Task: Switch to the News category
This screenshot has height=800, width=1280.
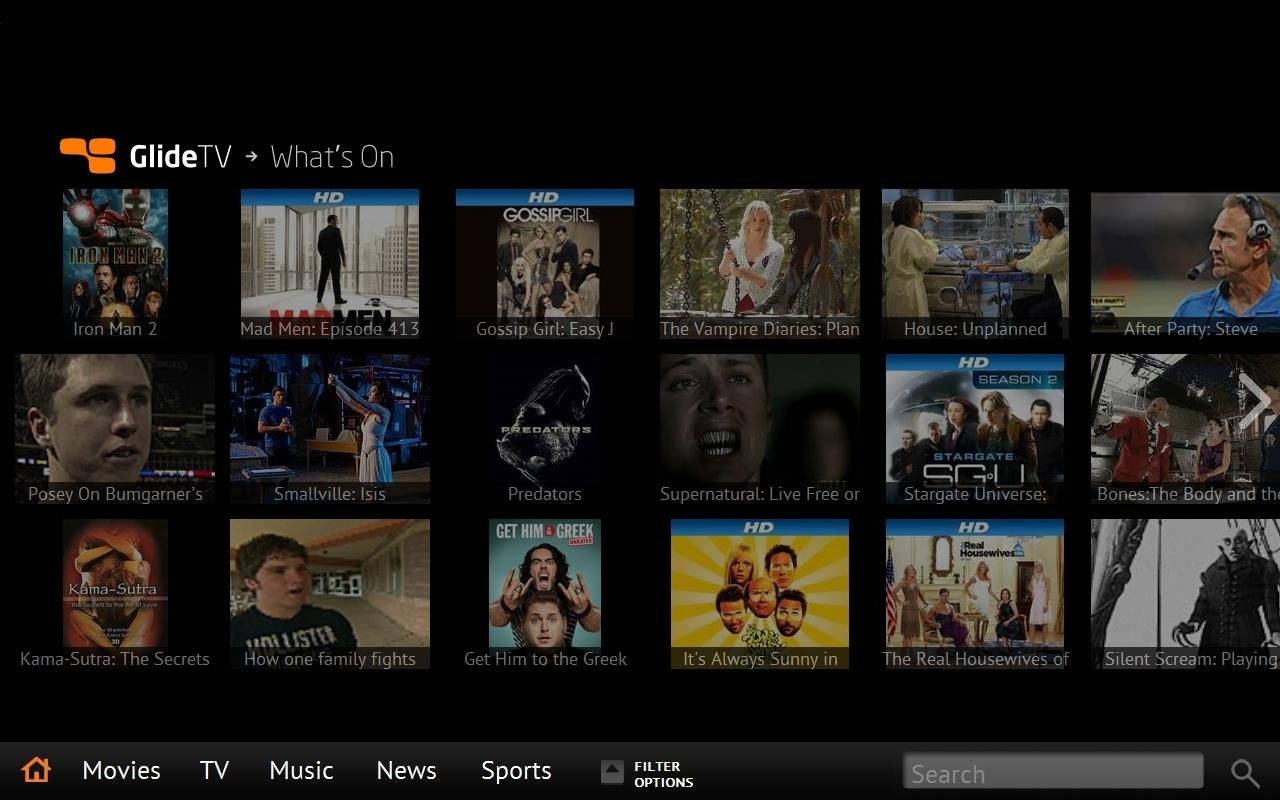Action: [406, 771]
